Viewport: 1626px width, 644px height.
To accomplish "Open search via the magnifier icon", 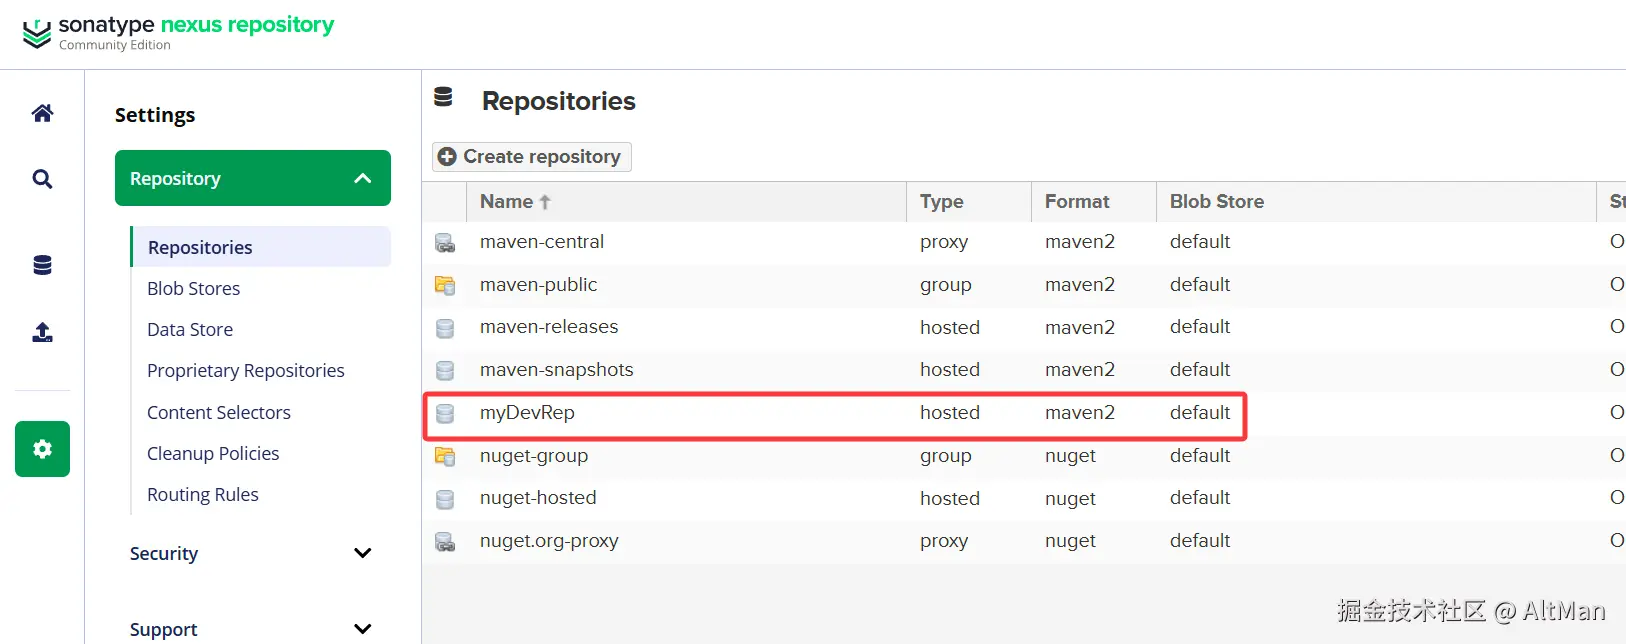I will [x=42, y=179].
